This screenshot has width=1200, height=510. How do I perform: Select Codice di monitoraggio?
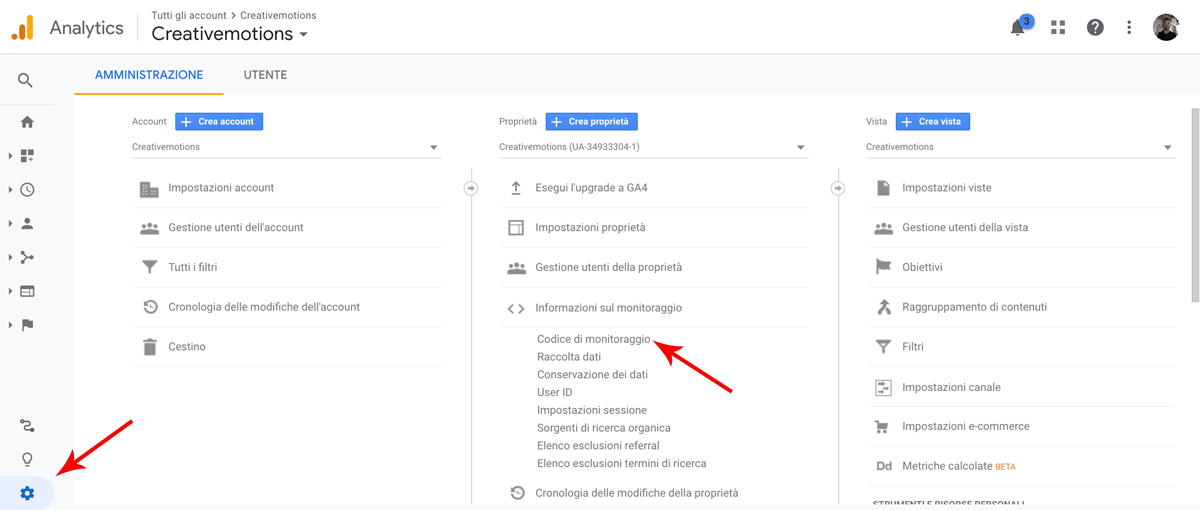594,339
